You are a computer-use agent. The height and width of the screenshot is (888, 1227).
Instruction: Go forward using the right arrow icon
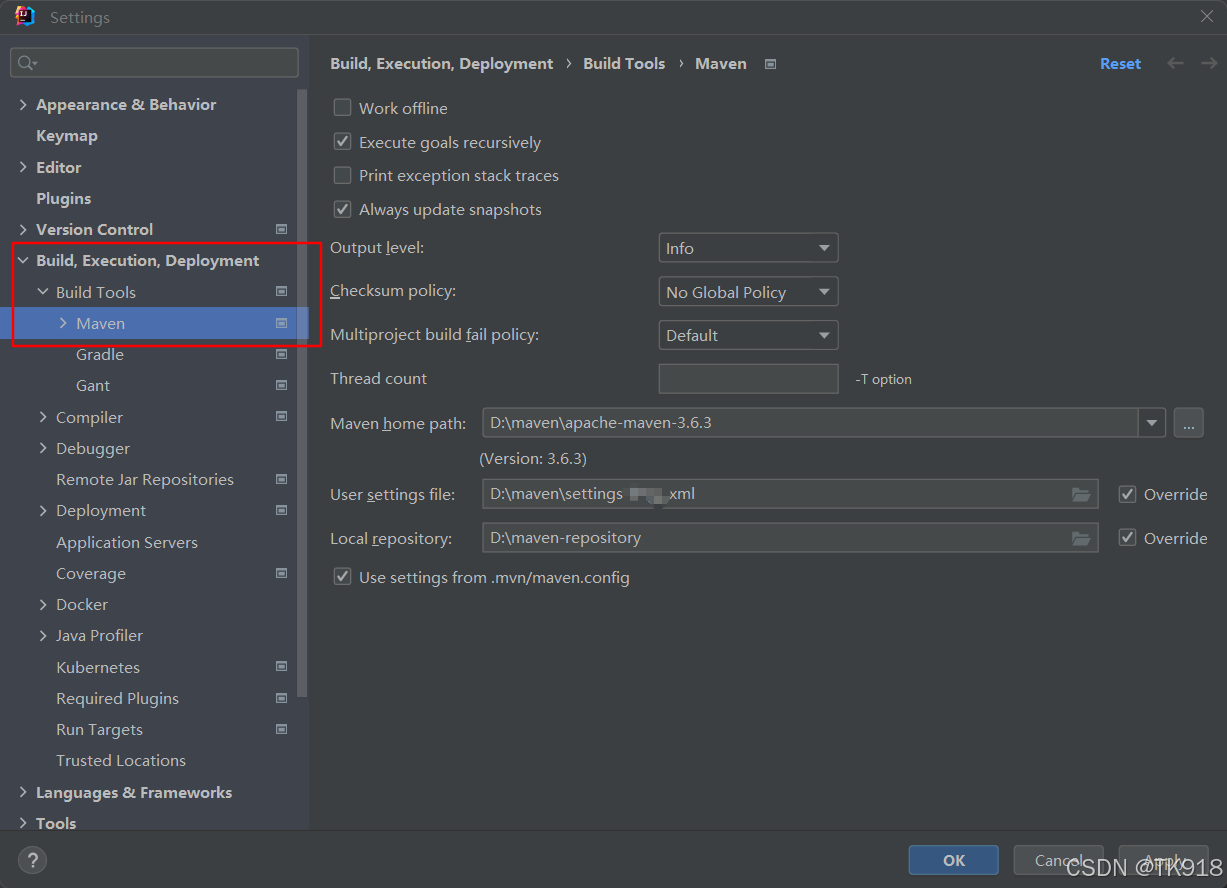(1209, 63)
